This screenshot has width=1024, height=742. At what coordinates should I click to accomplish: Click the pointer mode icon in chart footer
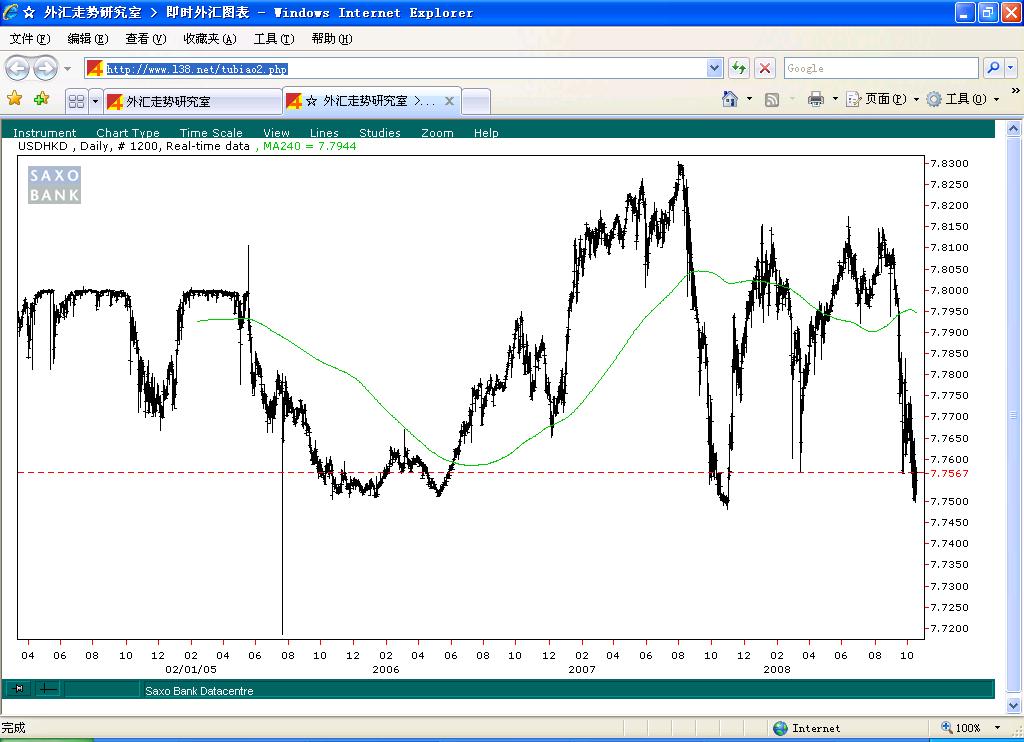coord(19,688)
